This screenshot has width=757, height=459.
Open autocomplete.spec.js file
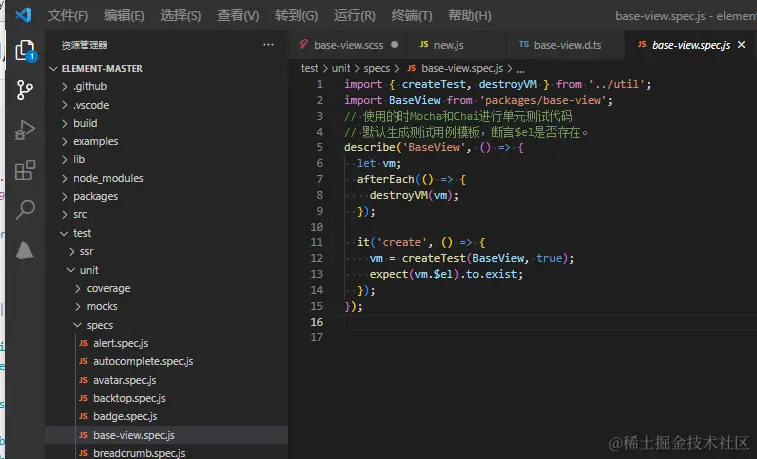[143, 362]
